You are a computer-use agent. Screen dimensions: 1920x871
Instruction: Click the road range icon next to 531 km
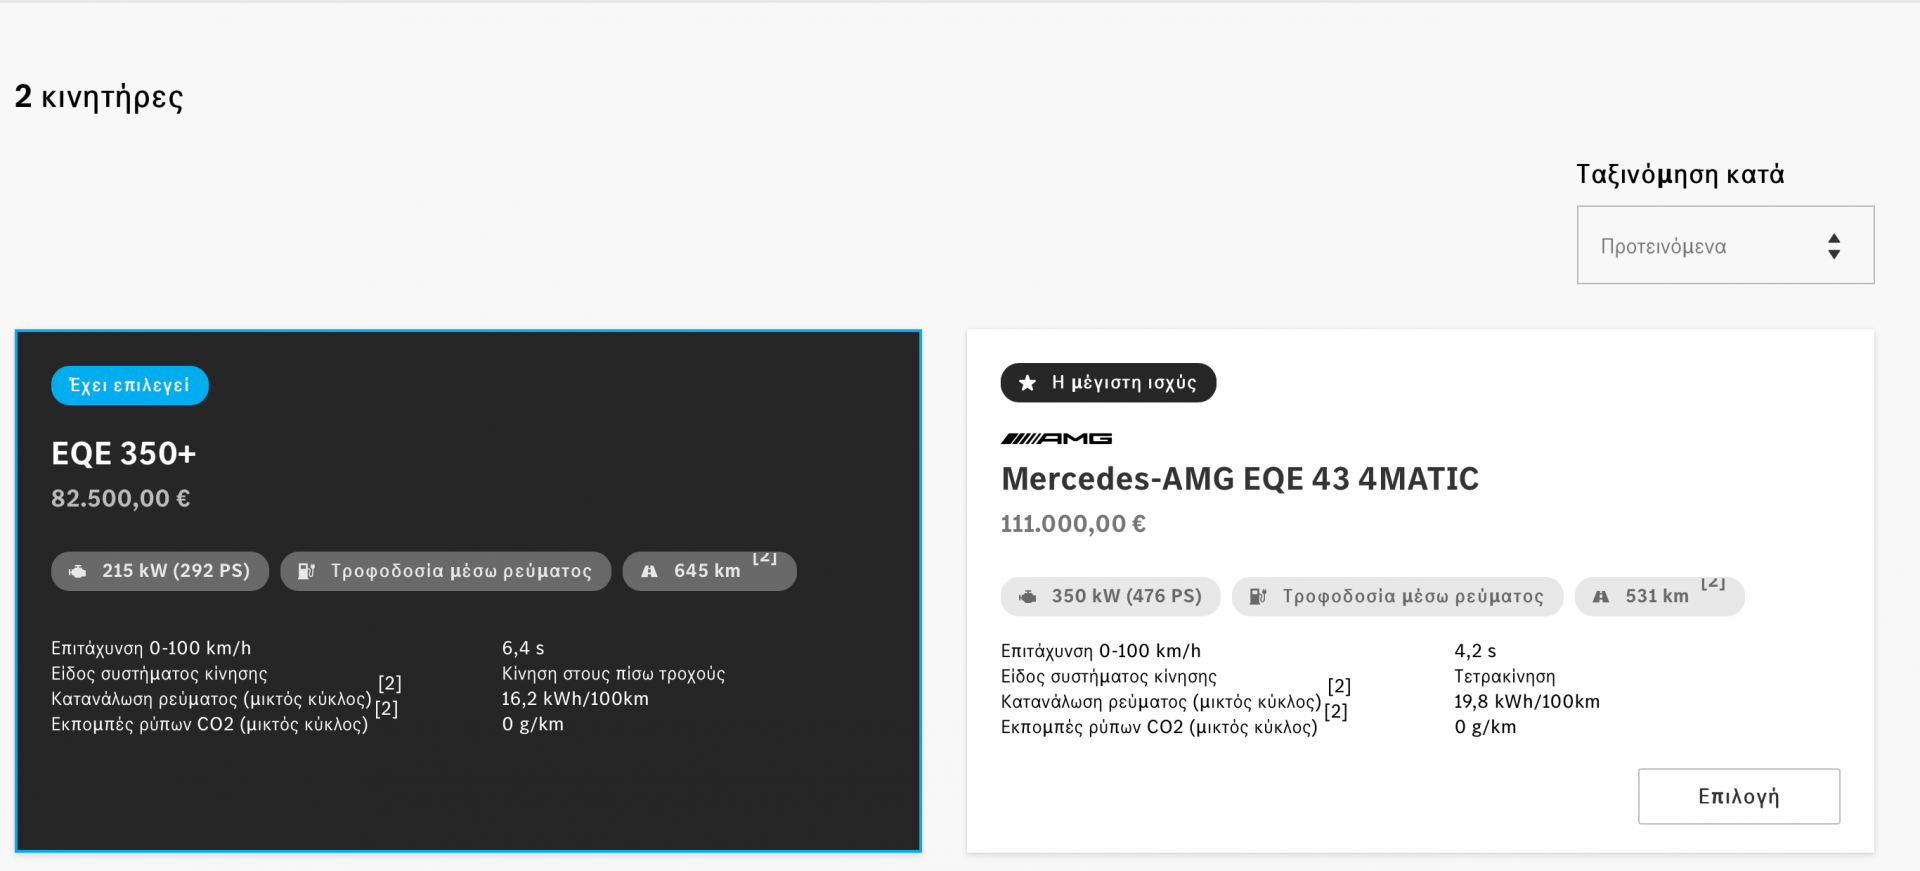point(1601,596)
